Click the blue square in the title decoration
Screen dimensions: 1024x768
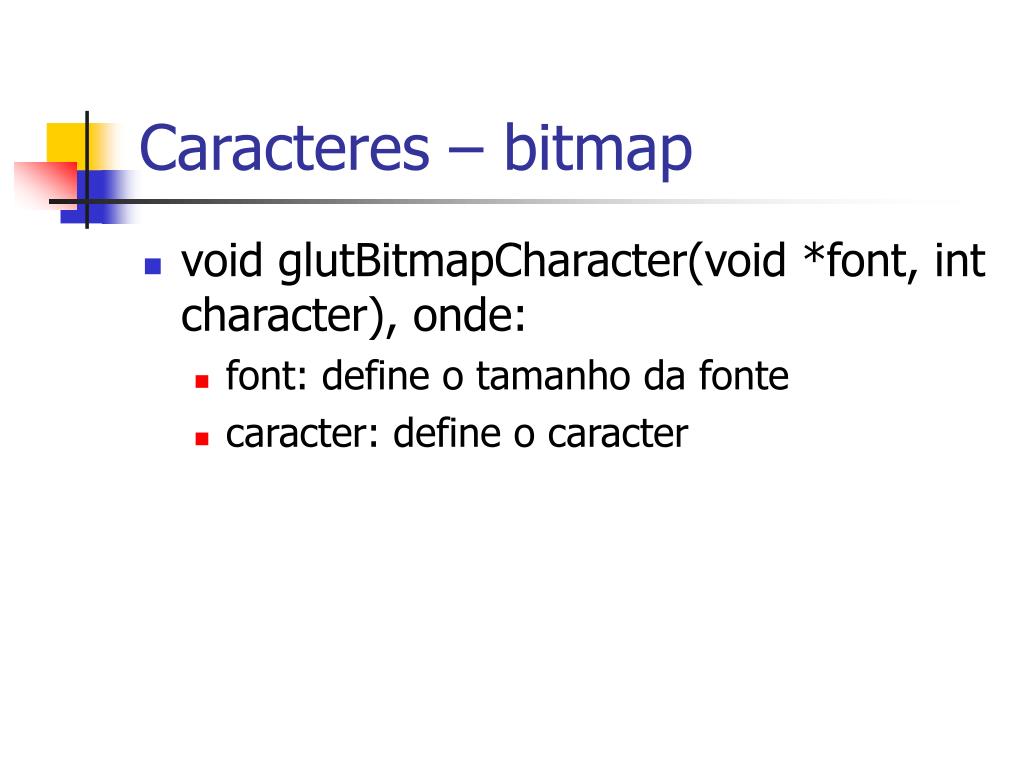click(98, 197)
